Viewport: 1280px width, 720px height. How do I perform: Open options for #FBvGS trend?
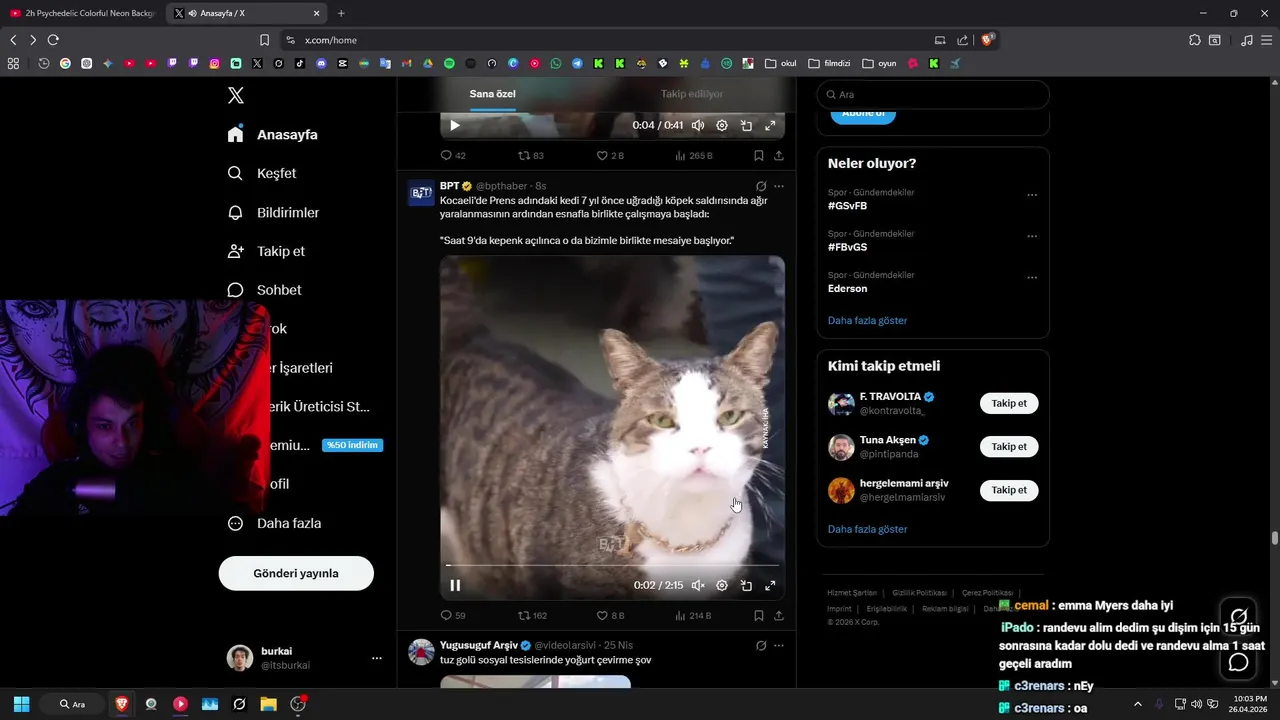click(x=1032, y=237)
